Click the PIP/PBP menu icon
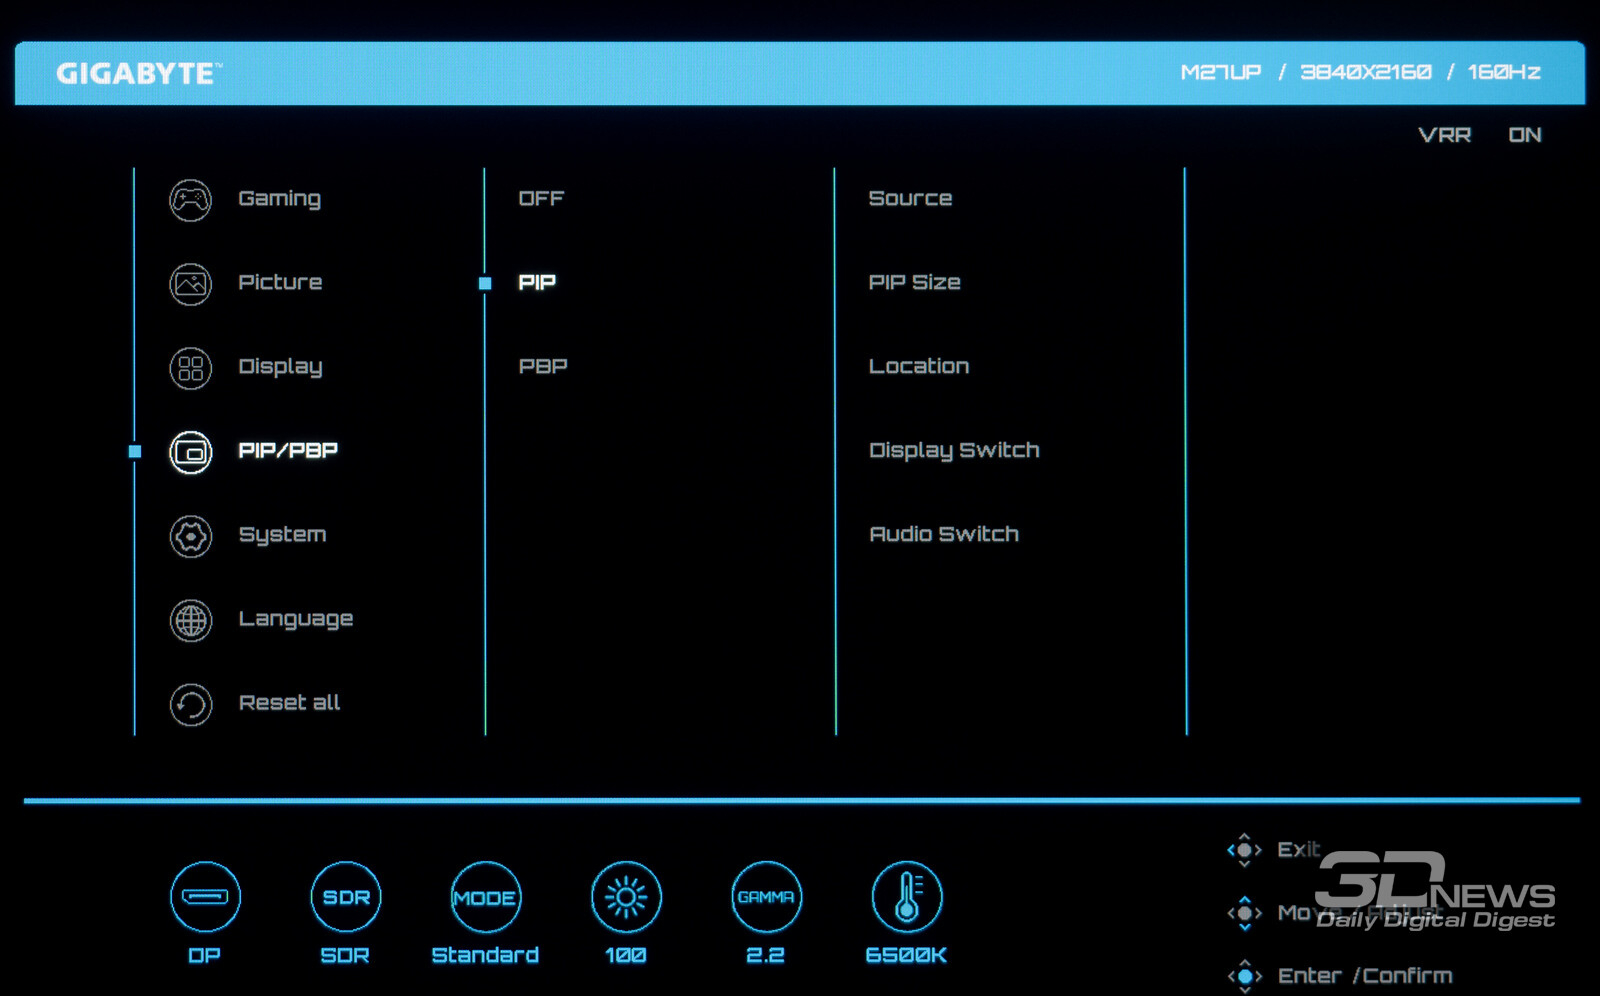The width and height of the screenshot is (1600, 996). pos(190,452)
